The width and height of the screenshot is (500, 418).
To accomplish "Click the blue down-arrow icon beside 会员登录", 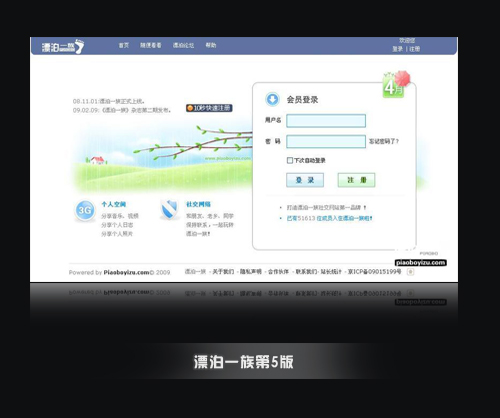I will point(272,99).
